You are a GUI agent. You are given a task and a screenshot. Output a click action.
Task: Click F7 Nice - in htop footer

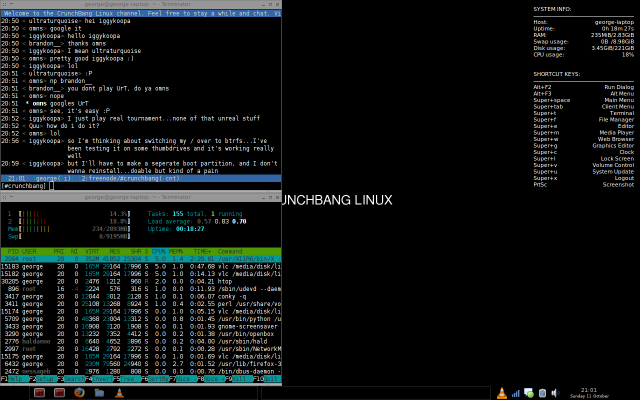pyautogui.click(x=183, y=379)
